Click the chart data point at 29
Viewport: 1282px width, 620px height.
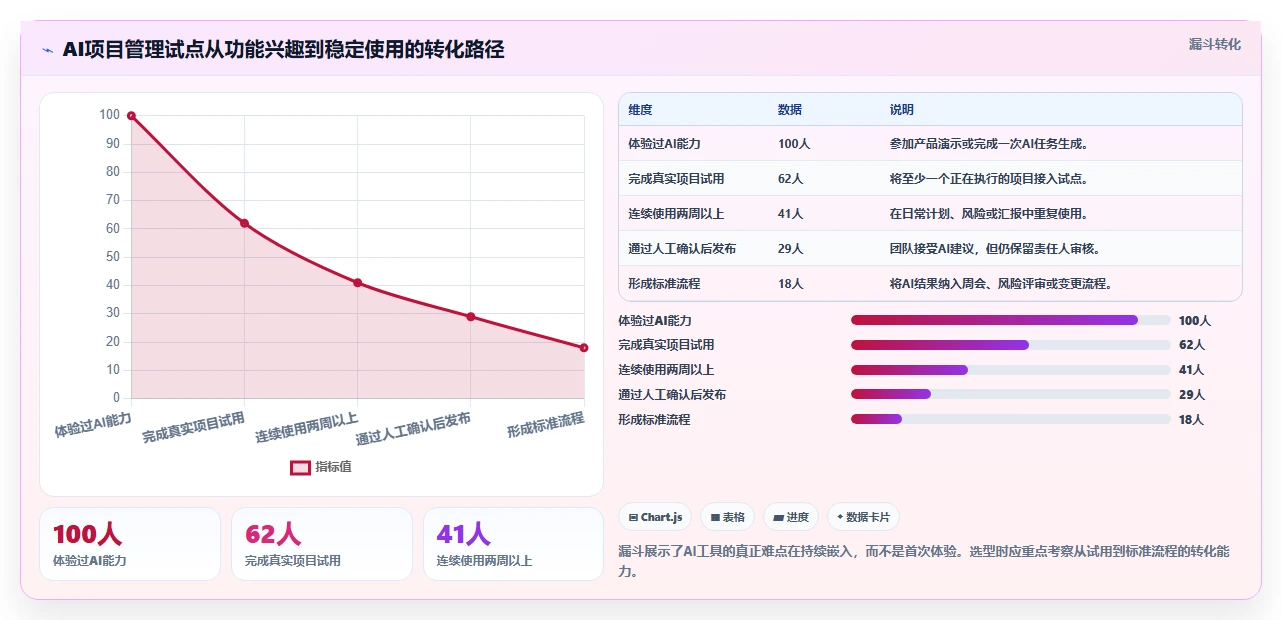click(471, 317)
